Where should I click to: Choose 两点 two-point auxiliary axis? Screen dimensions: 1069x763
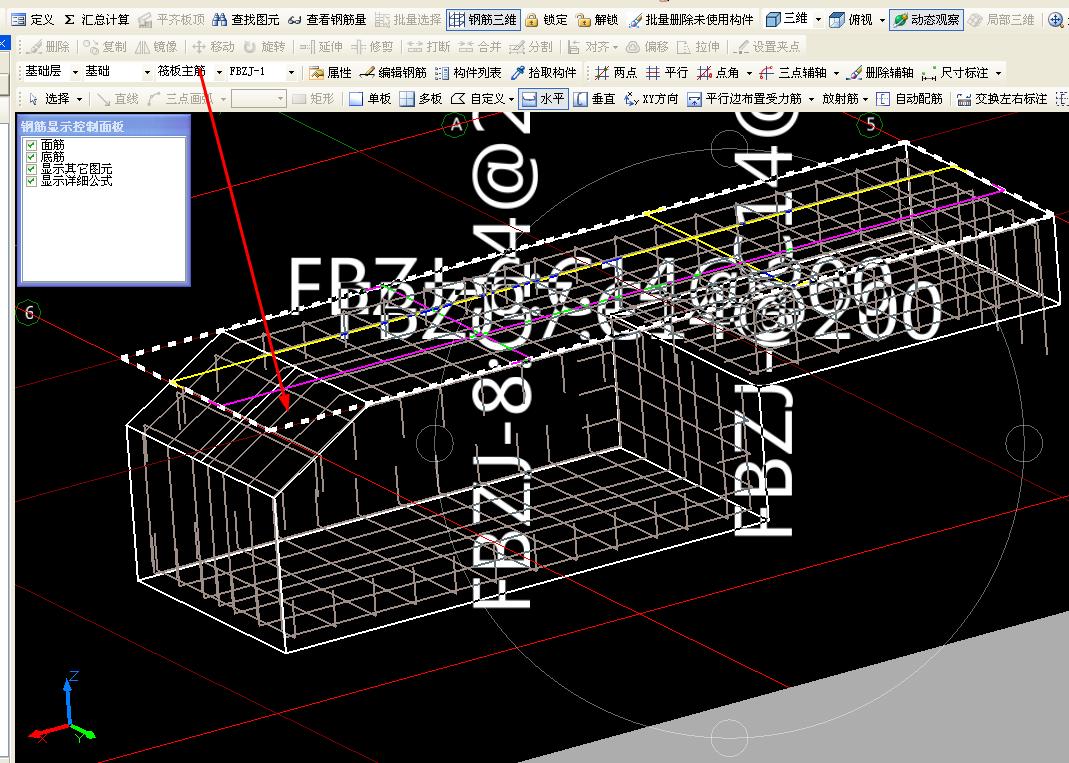[x=616, y=72]
